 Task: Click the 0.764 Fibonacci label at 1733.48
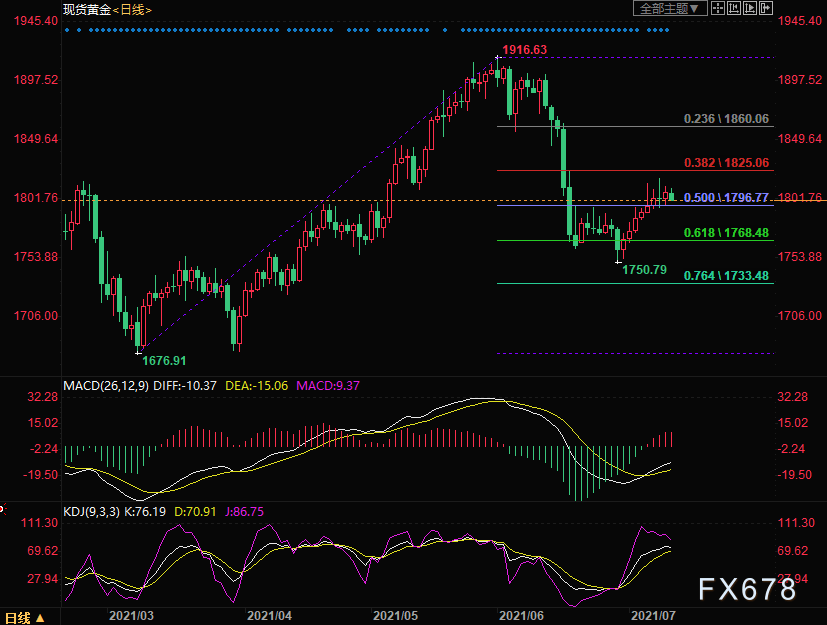[726, 276]
